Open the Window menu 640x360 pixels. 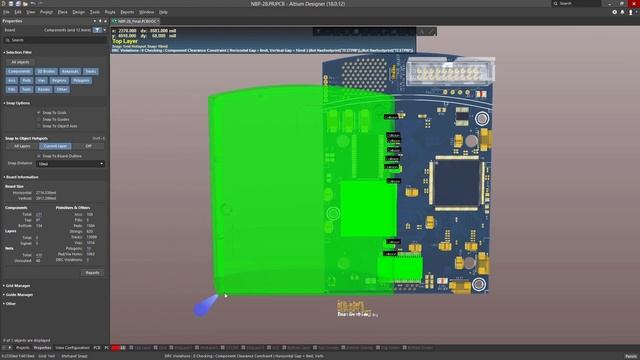[147, 12]
